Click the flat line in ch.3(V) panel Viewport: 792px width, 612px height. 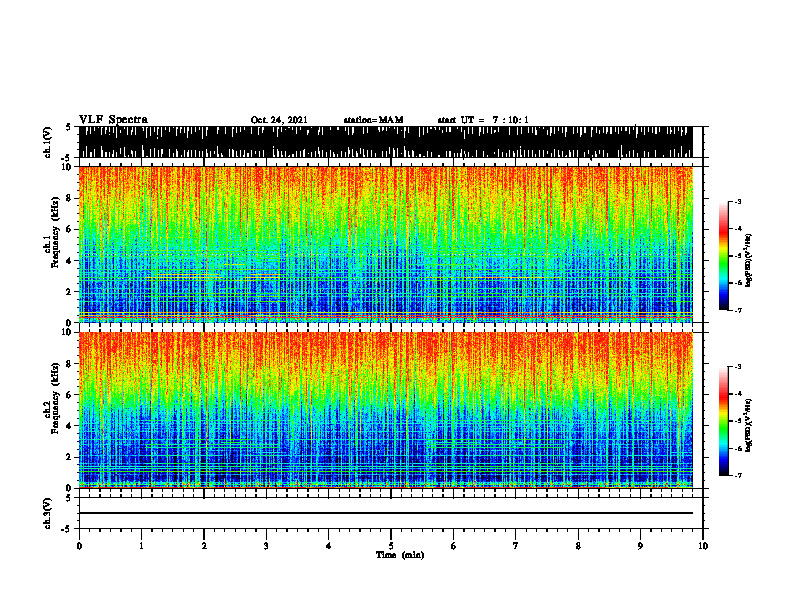click(x=385, y=513)
